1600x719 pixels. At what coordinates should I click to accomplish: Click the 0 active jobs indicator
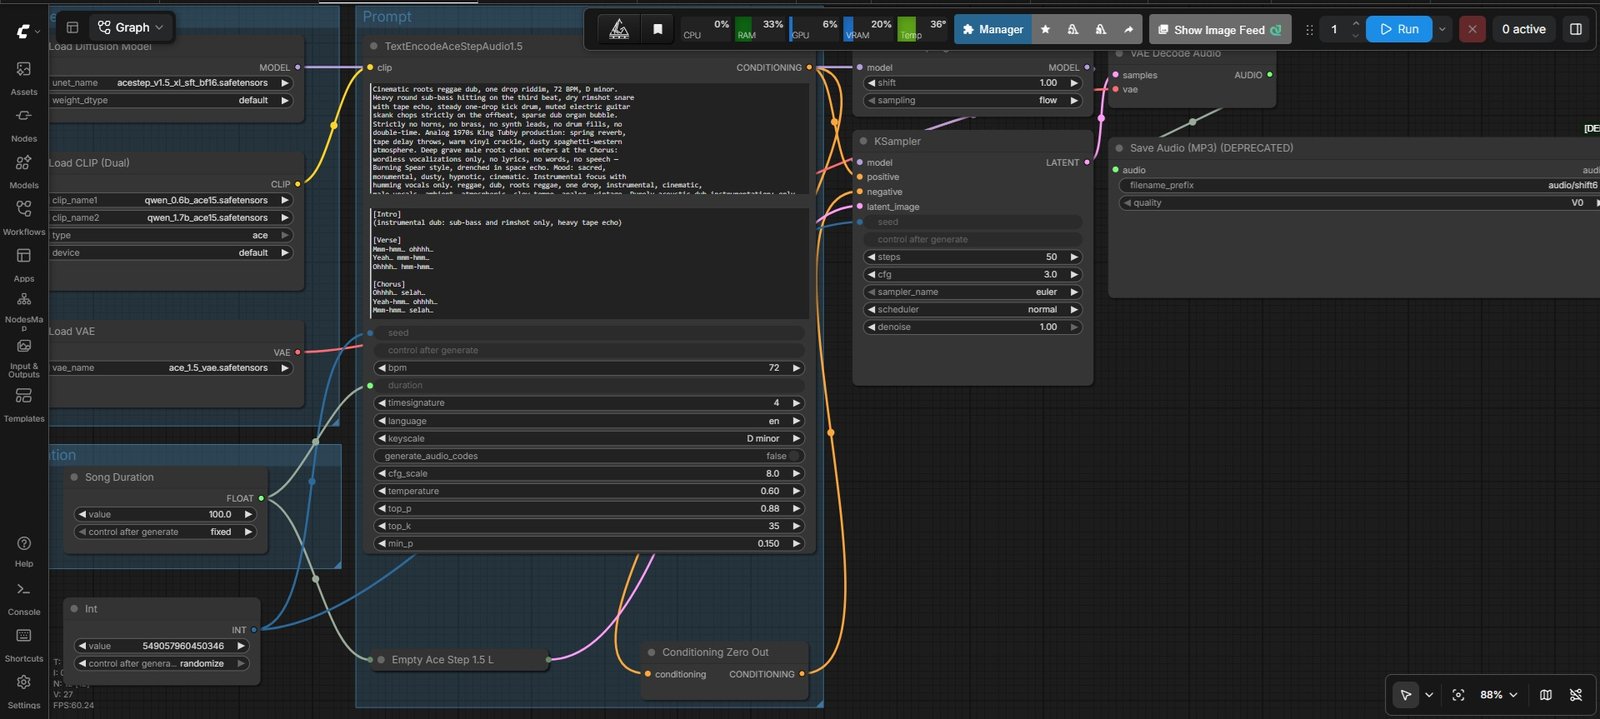coord(1523,29)
